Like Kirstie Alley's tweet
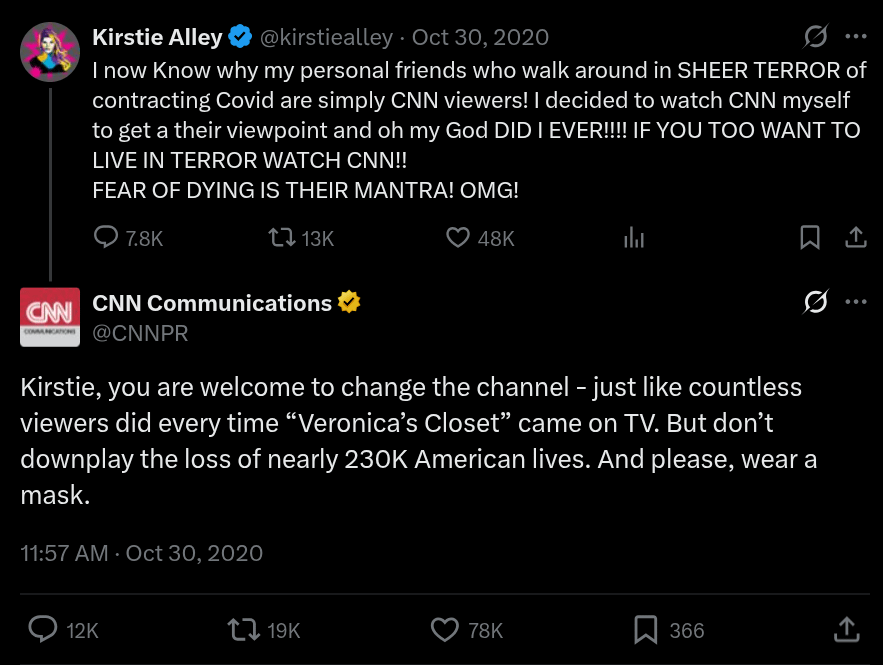The height and width of the screenshot is (665, 883). (x=458, y=238)
